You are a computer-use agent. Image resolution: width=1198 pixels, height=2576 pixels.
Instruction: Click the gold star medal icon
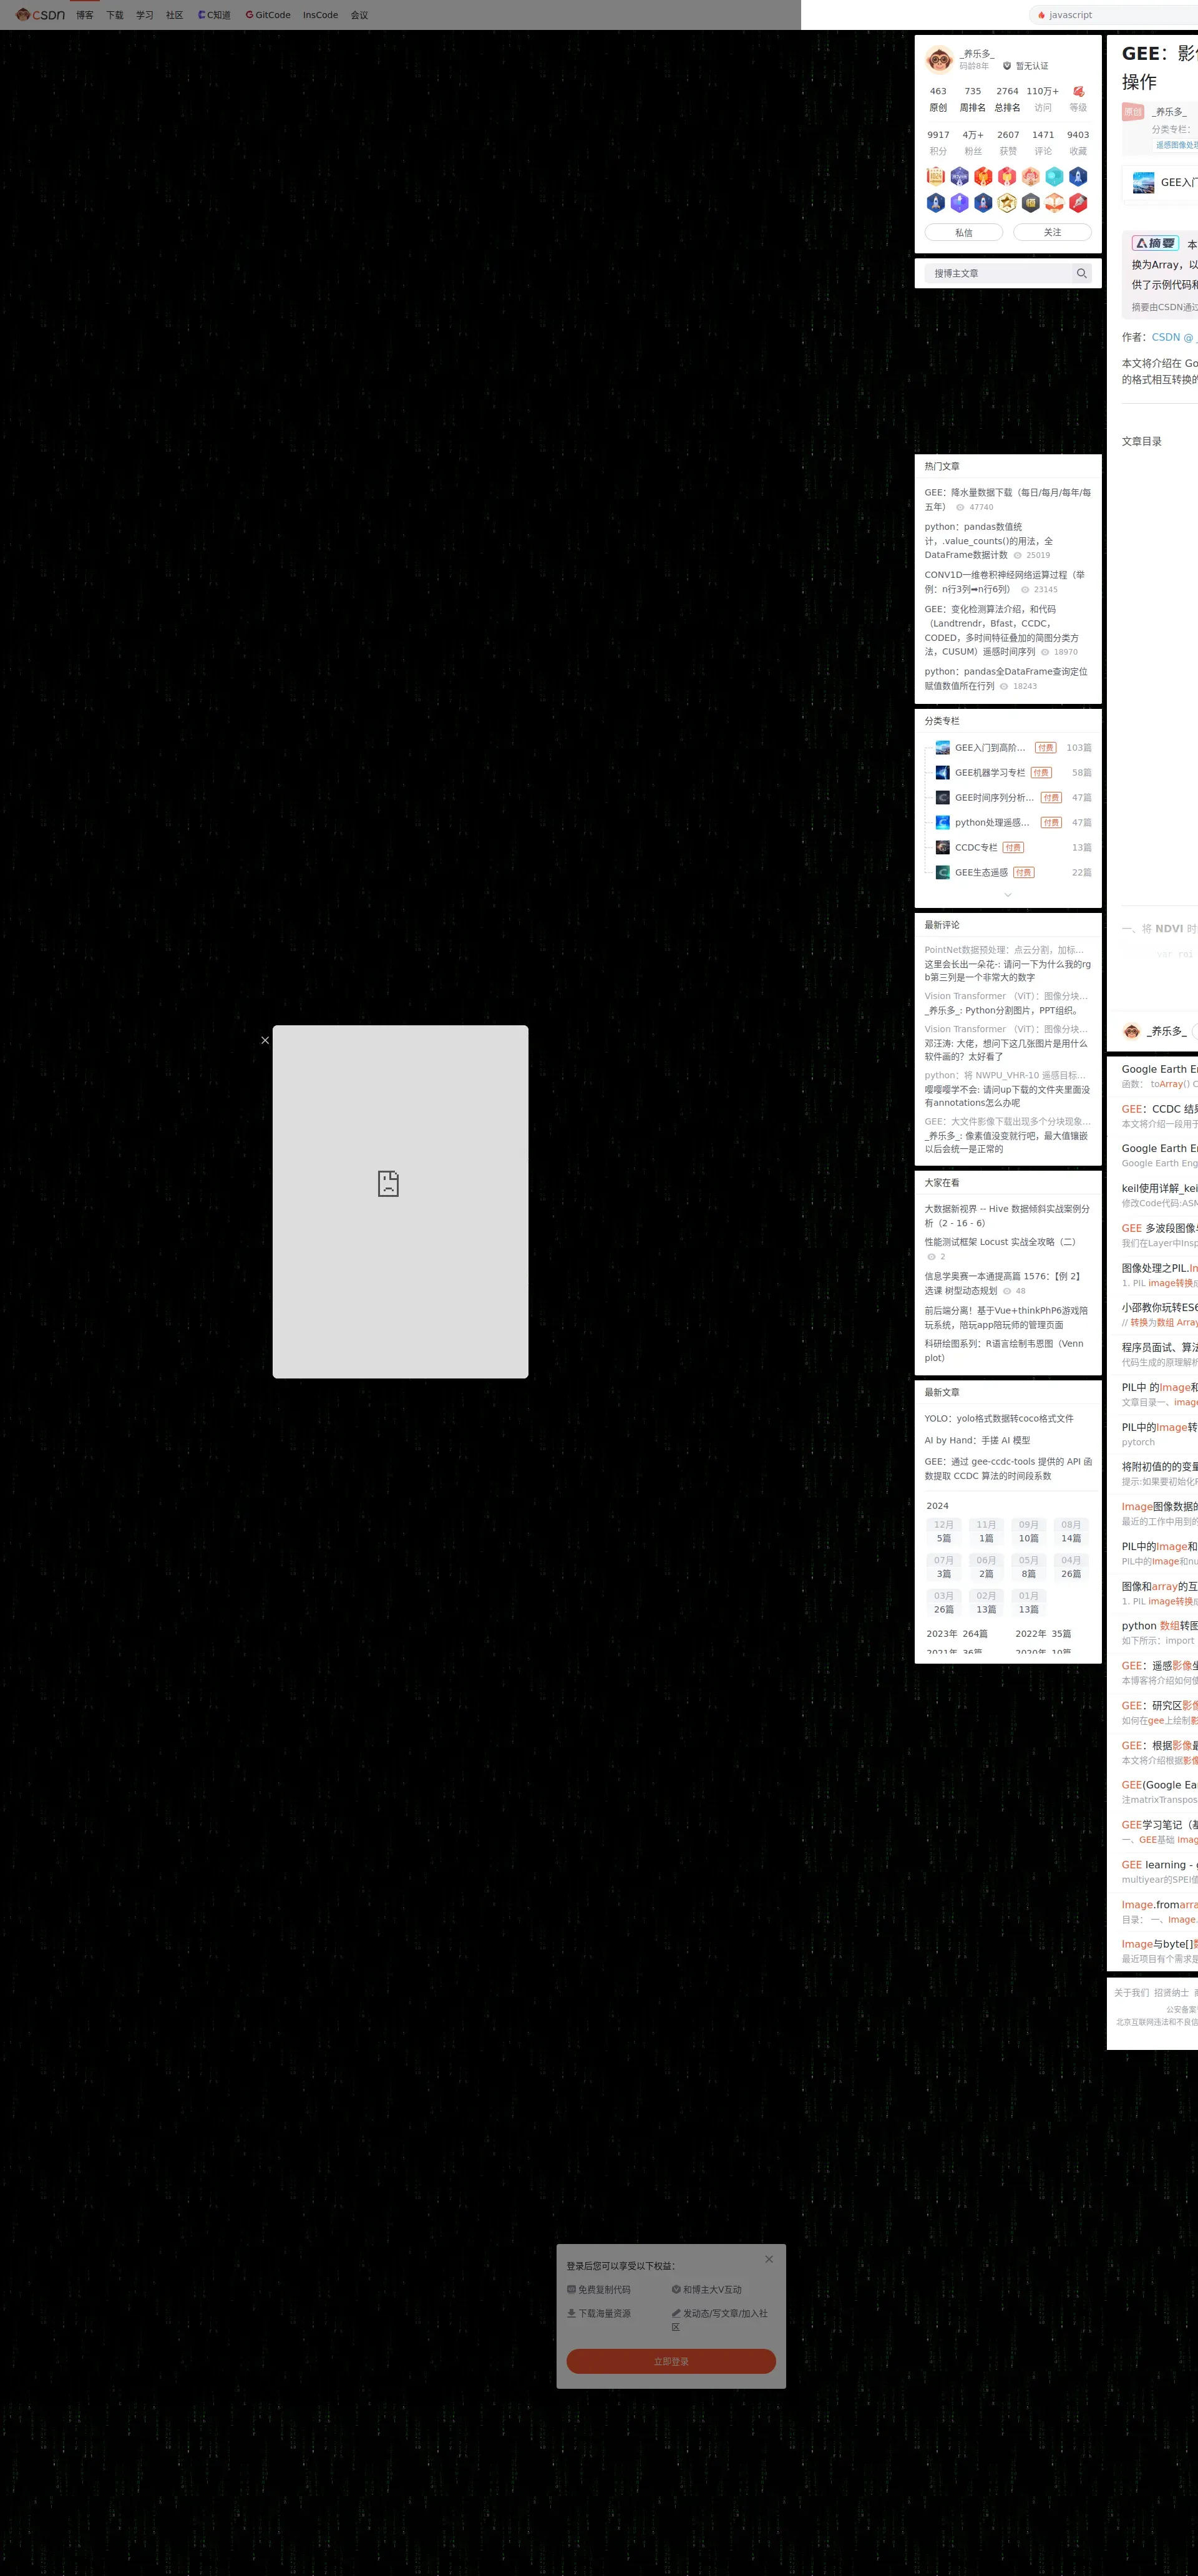(x=1007, y=203)
